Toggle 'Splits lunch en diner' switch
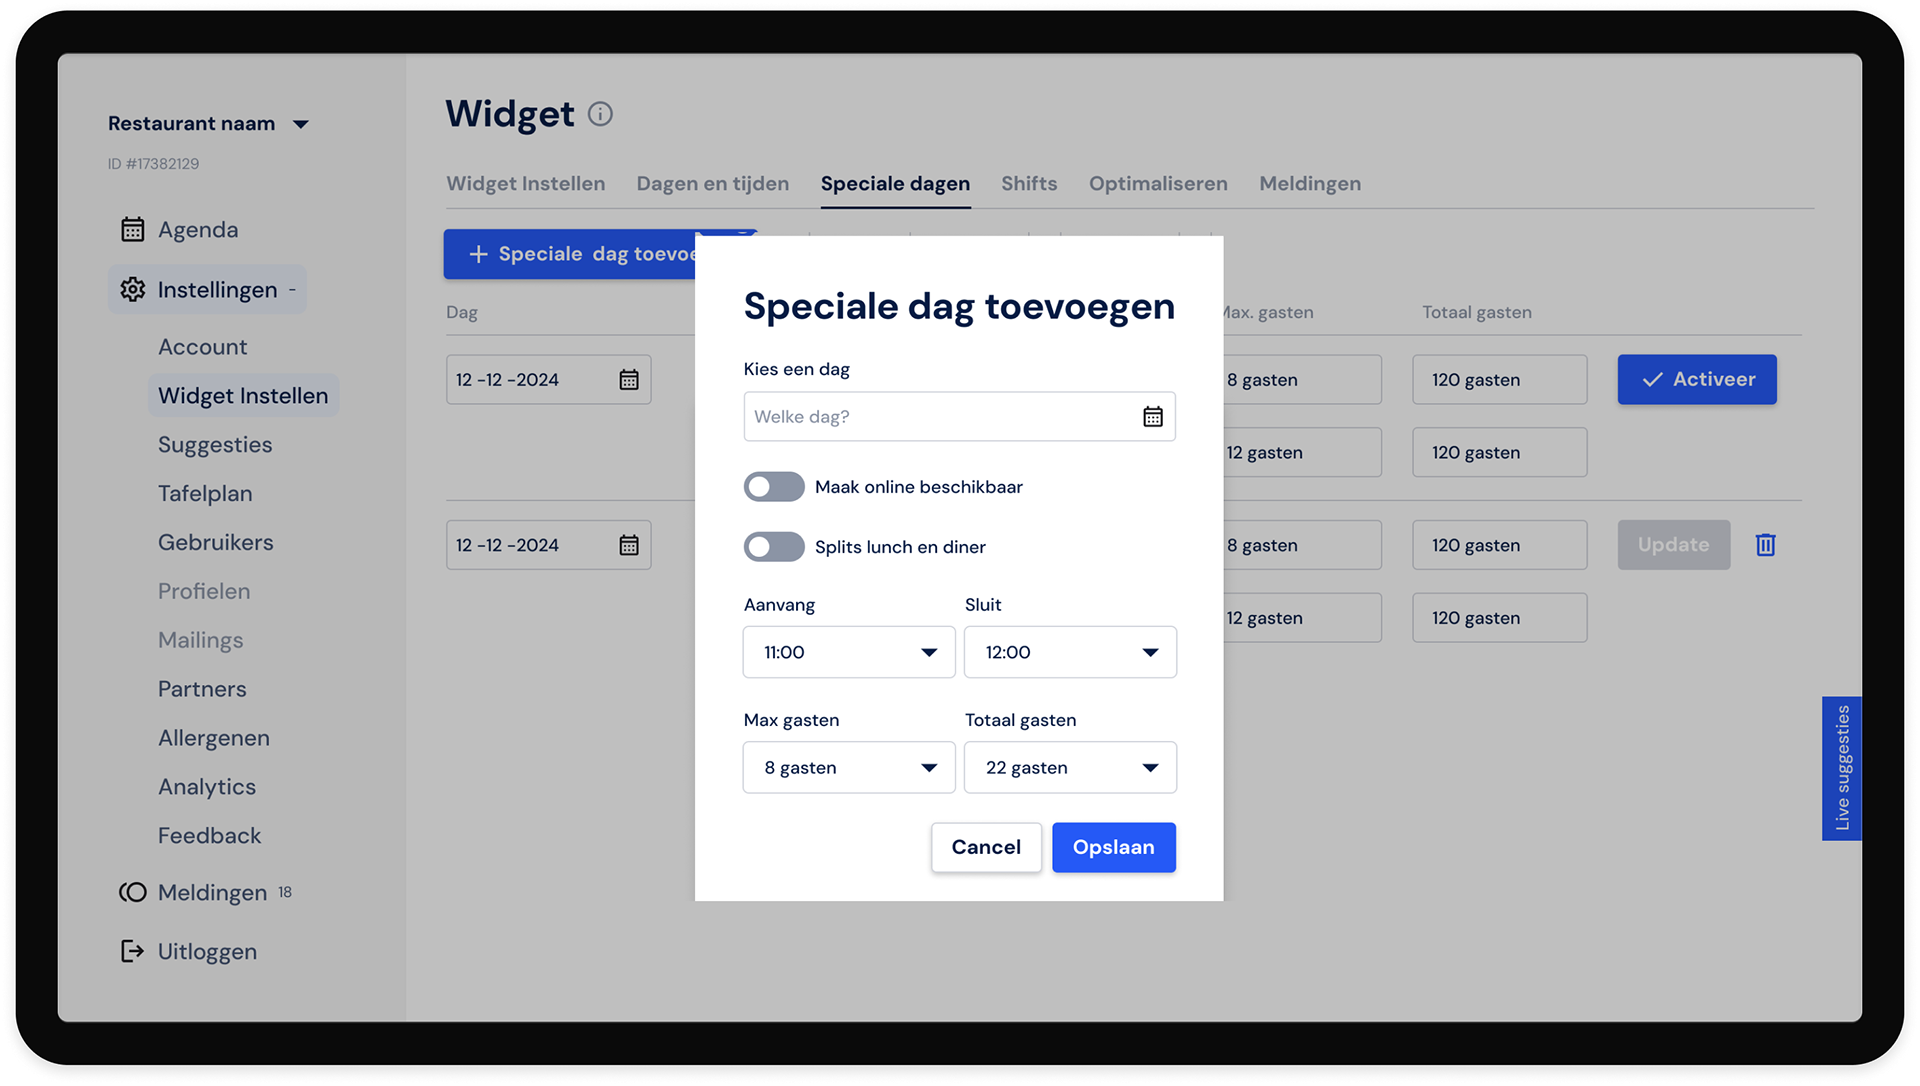Screen dimensions: 1920x1086 (774, 547)
